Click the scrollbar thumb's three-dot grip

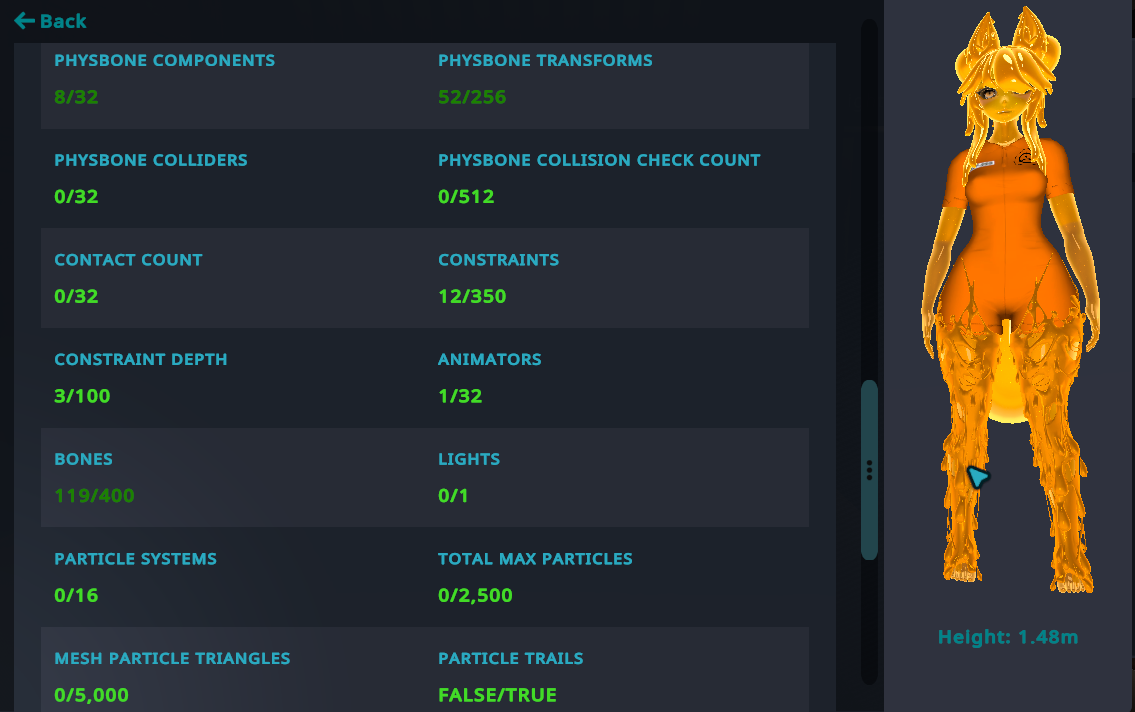tap(869, 470)
